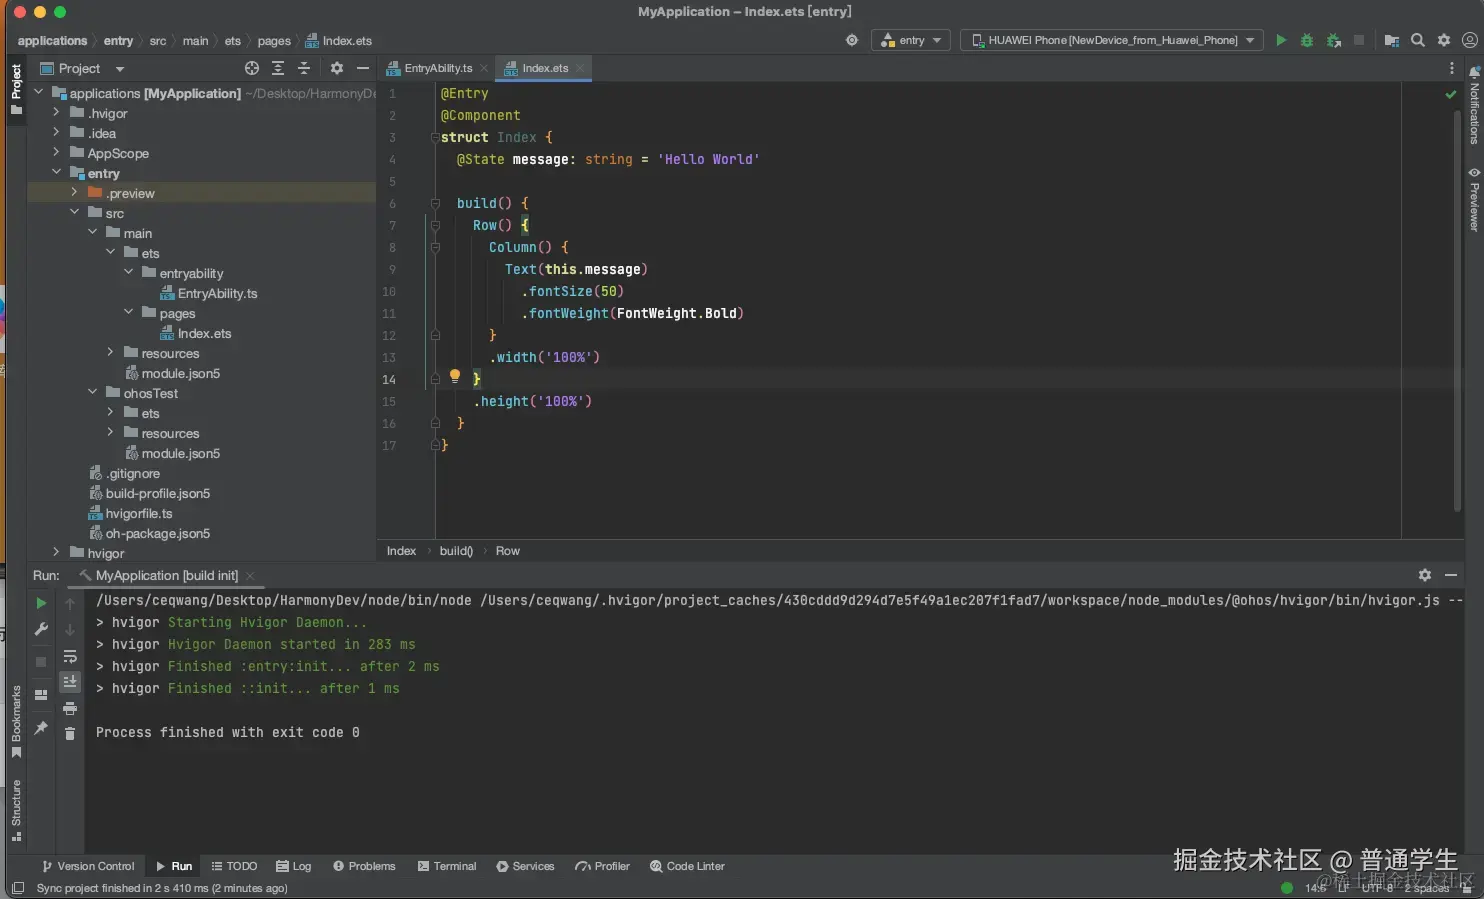Viewport: 1484px width, 899px height.
Task: Toggle scroll to end in Run console
Action: coord(69,682)
